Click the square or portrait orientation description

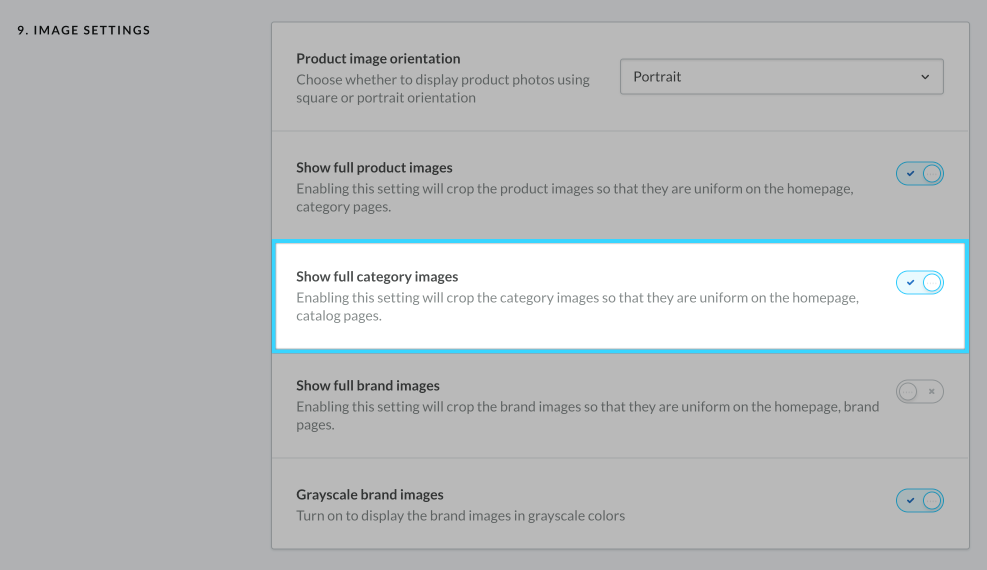(x=442, y=89)
